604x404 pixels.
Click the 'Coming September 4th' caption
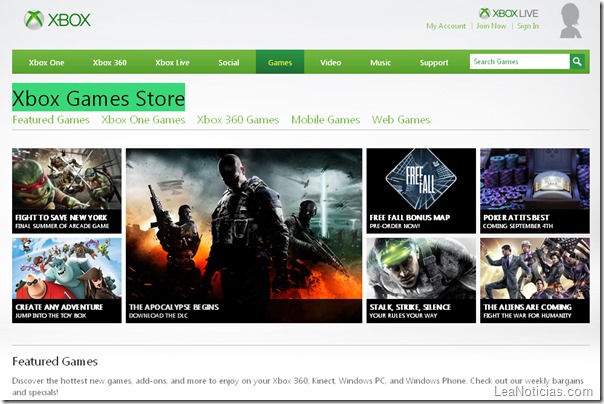pyautogui.click(x=518, y=226)
